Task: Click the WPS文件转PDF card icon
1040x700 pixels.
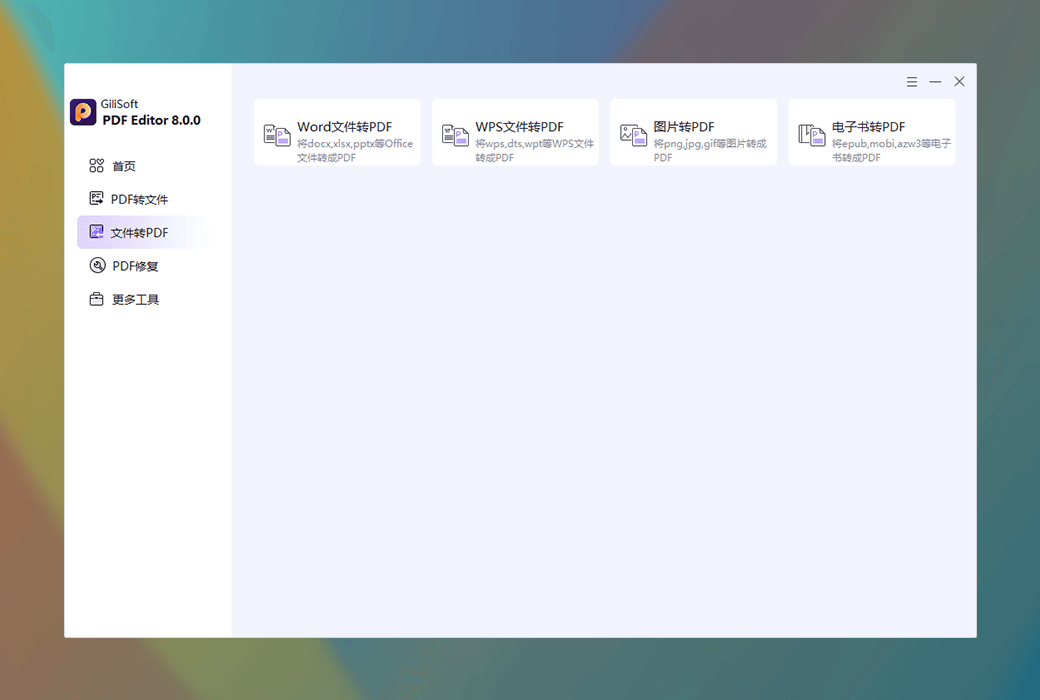Action: (456, 135)
